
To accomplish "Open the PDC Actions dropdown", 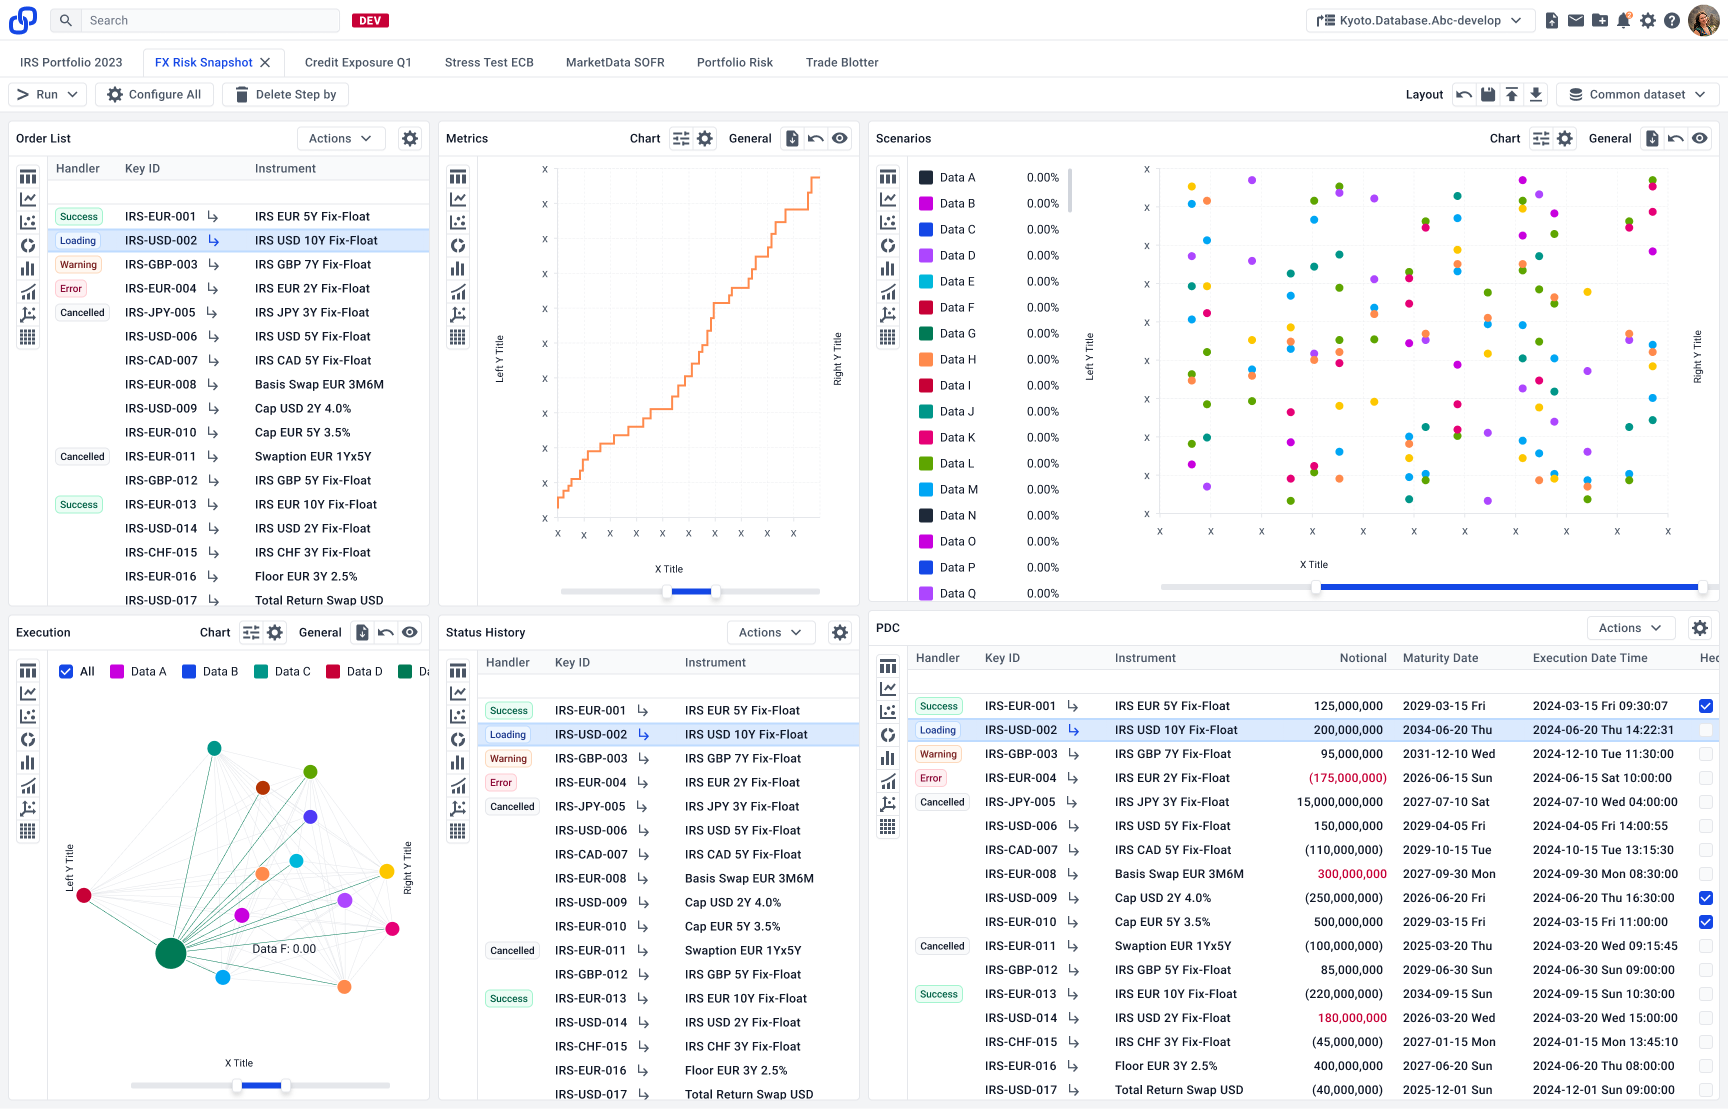I will pyautogui.click(x=1631, y=628).
